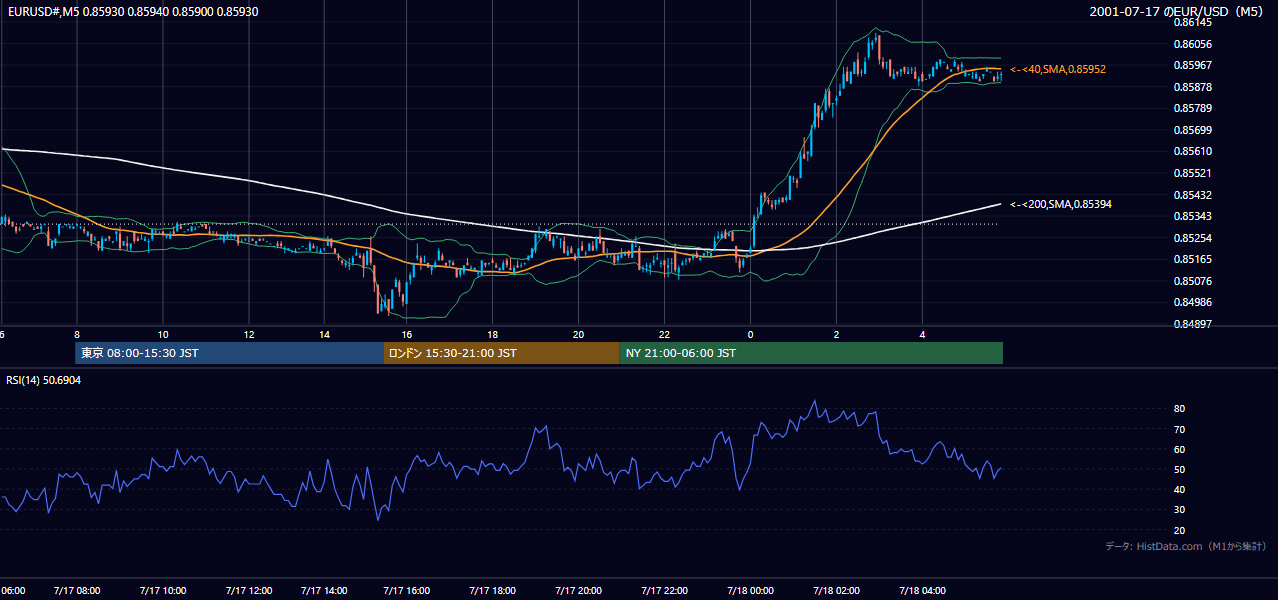
Task: Click hour 12 on the price chart axis
Action: click(249, 334)
